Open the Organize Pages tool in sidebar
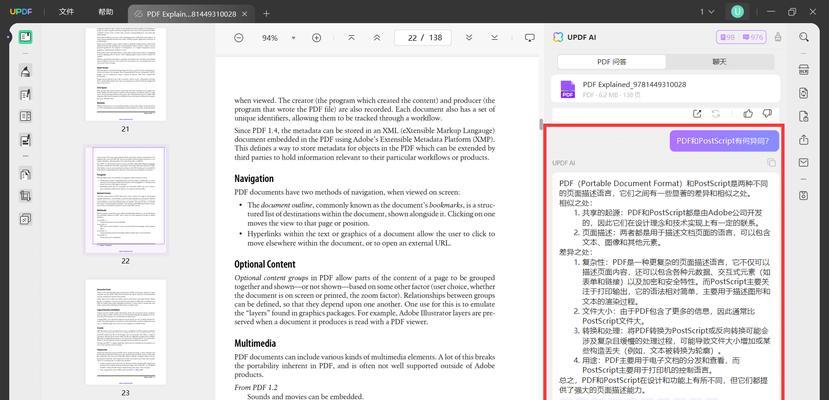The image size is (829, 400). [x=25, y=116]
